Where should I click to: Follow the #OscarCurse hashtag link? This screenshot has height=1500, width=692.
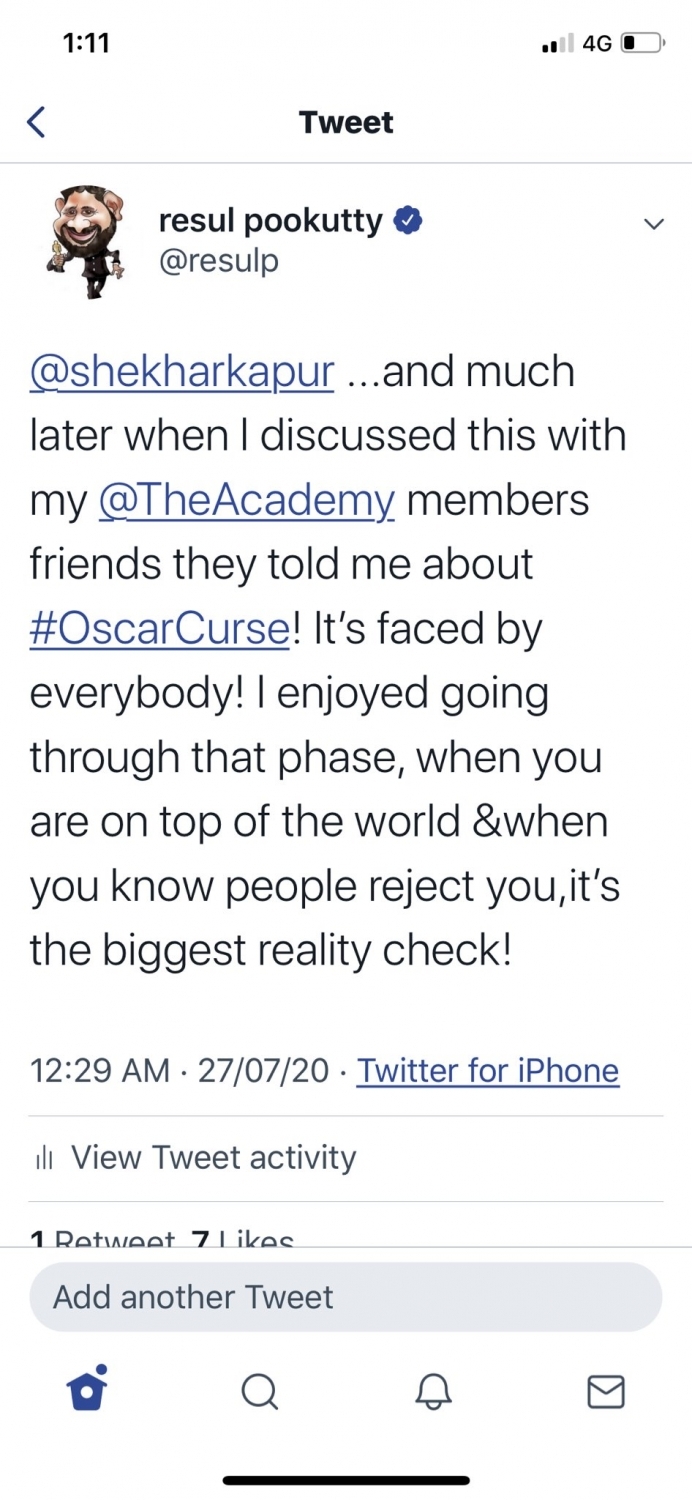(157, 628)
